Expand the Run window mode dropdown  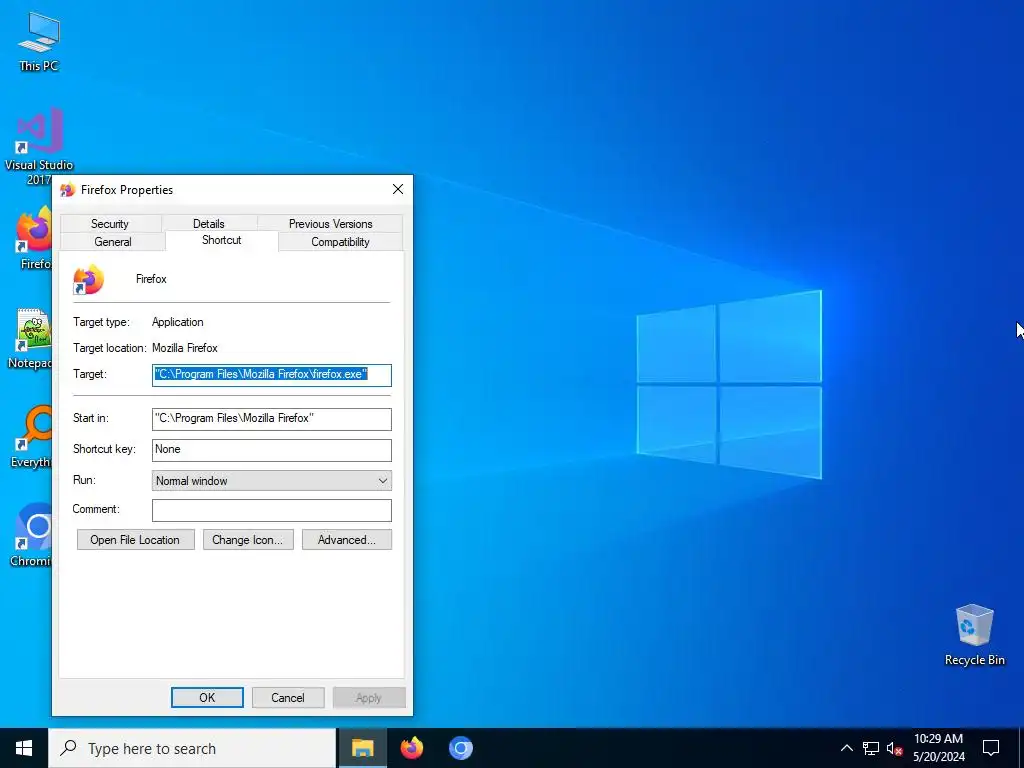[272, 481]
